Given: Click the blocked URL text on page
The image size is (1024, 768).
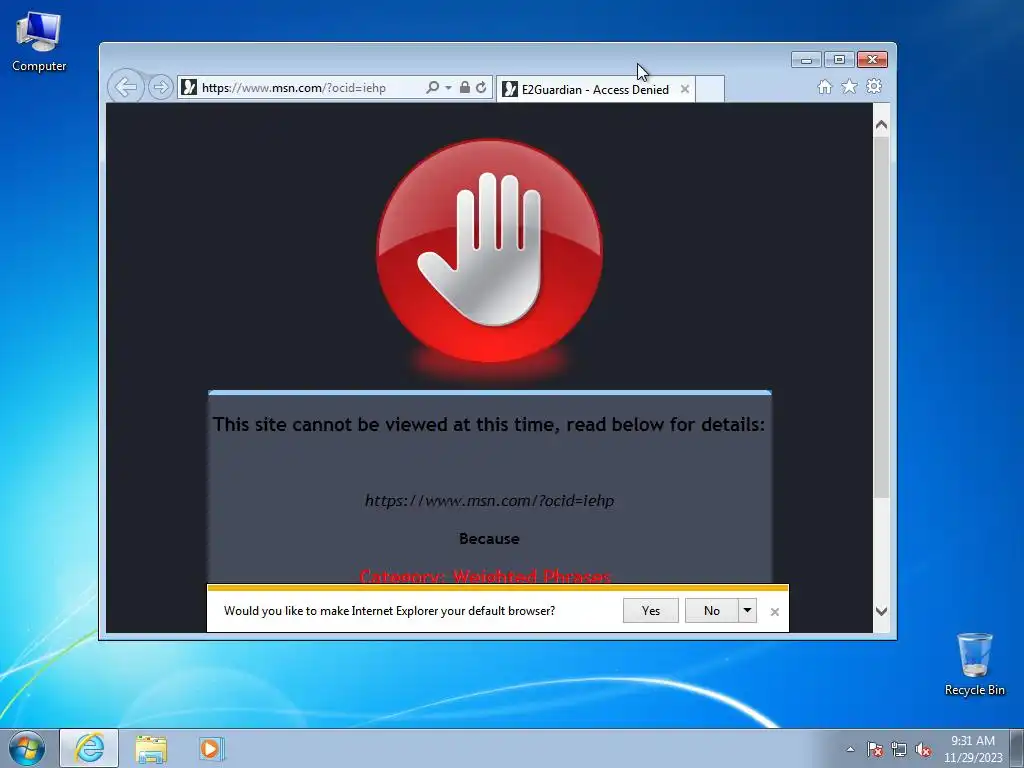Looking at the screenshot, I should point(489,501).
